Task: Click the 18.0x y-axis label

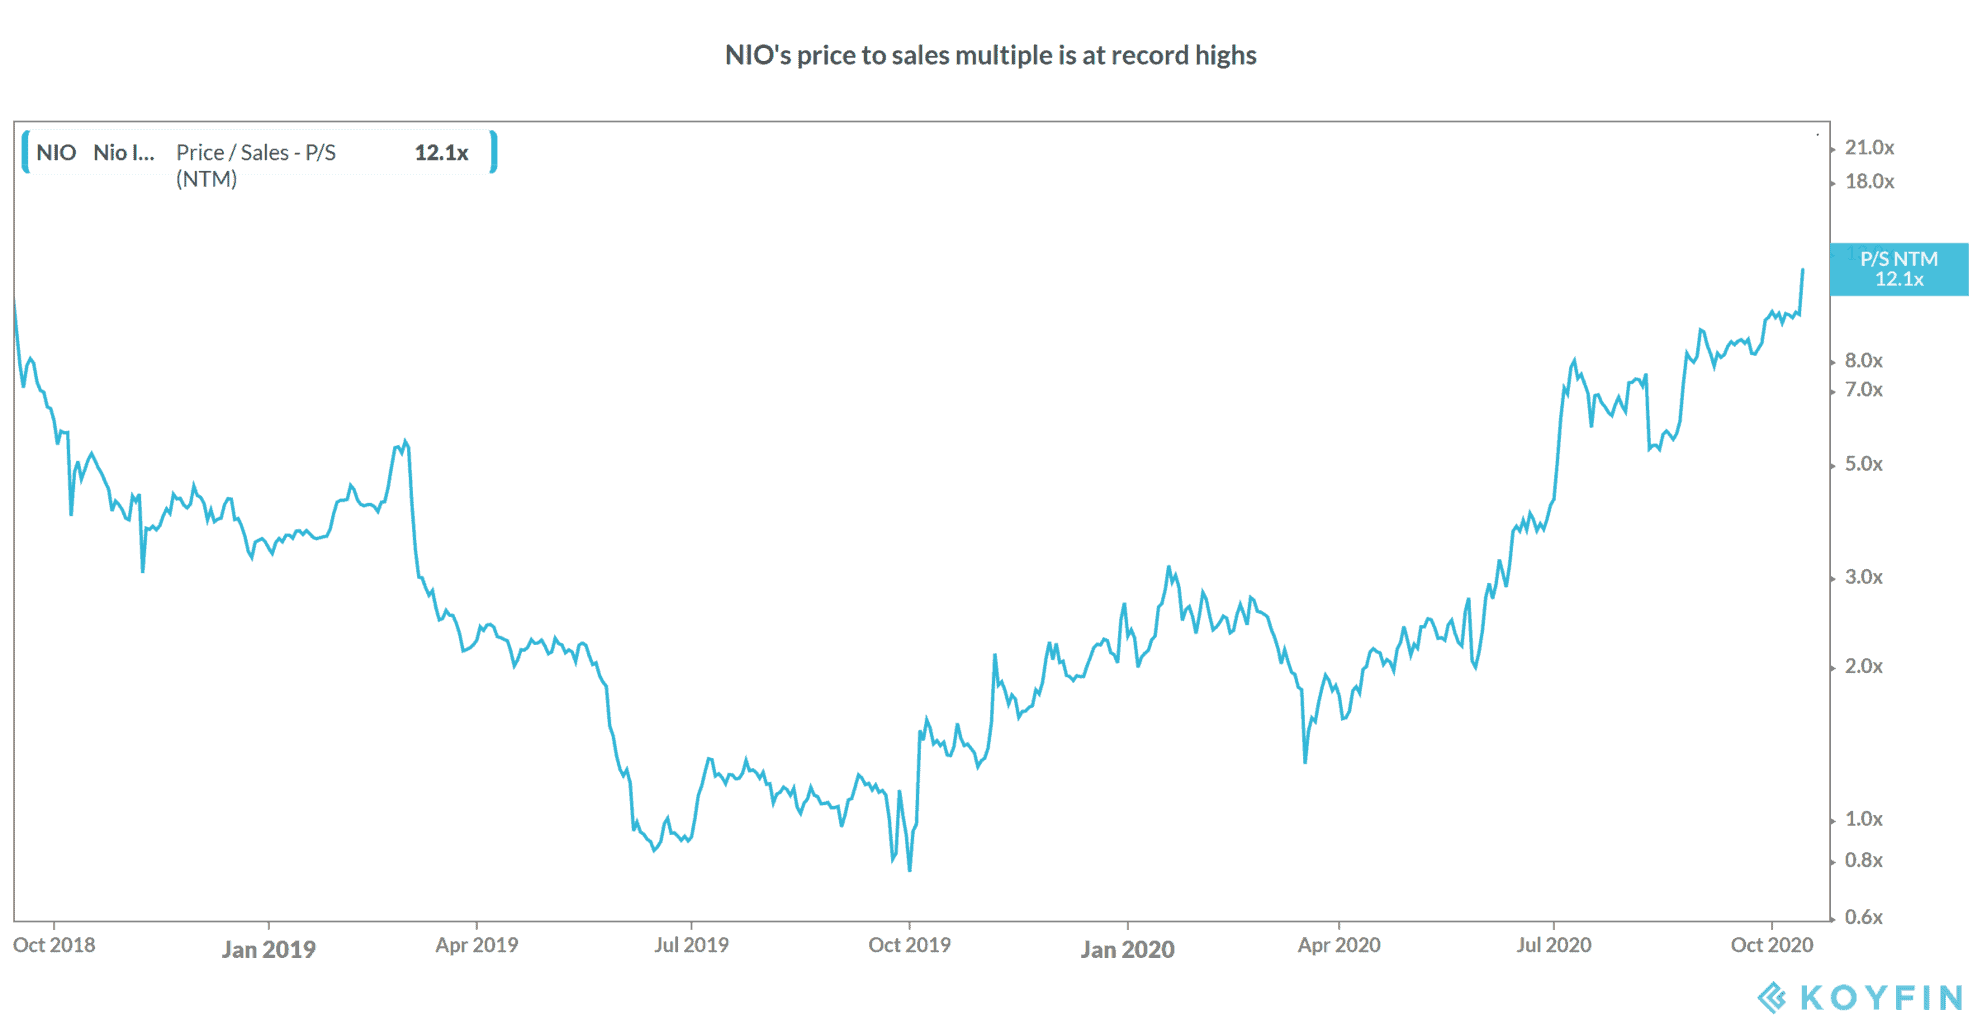Action: 1869,181
